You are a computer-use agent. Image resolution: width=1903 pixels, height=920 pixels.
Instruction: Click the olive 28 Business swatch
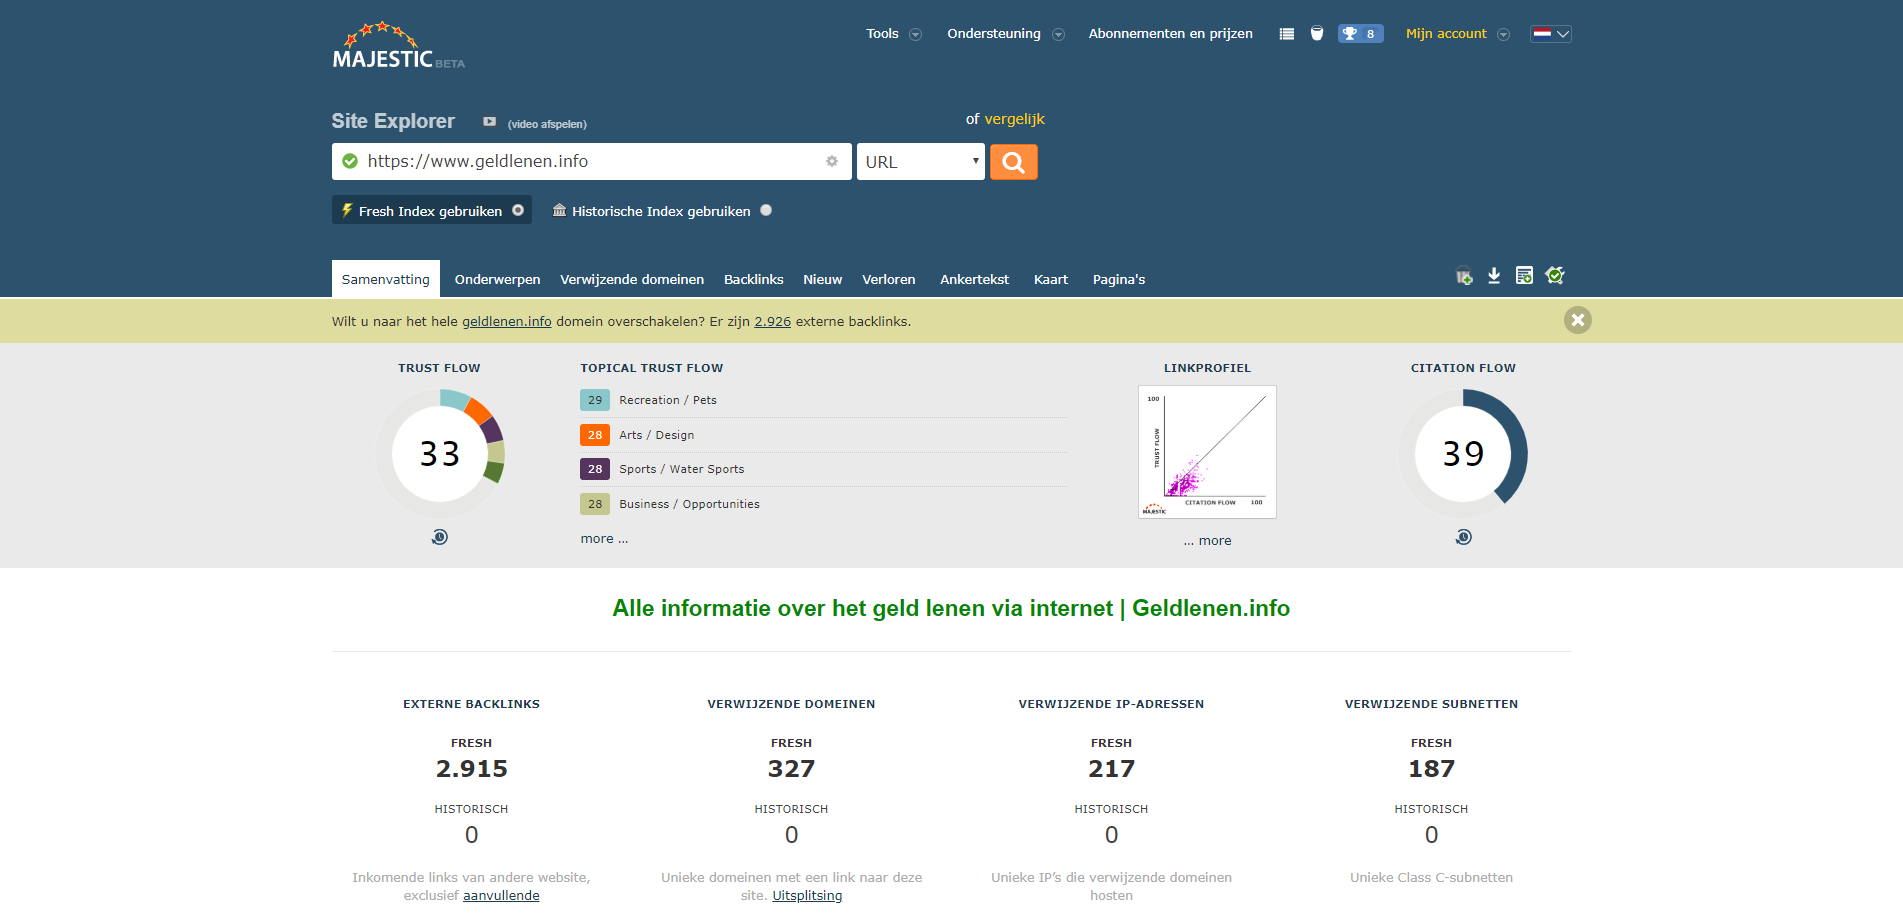pos(595,504)
